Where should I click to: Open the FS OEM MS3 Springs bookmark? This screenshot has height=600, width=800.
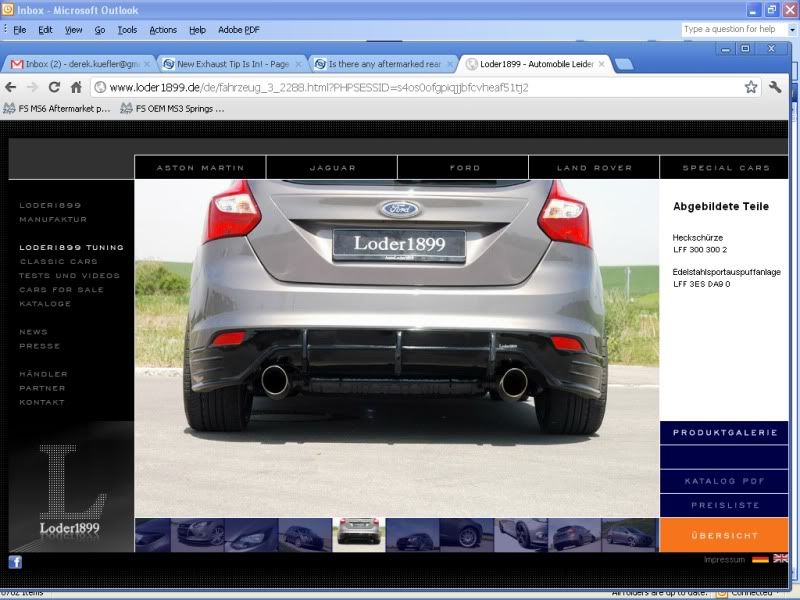click(173, 108)
